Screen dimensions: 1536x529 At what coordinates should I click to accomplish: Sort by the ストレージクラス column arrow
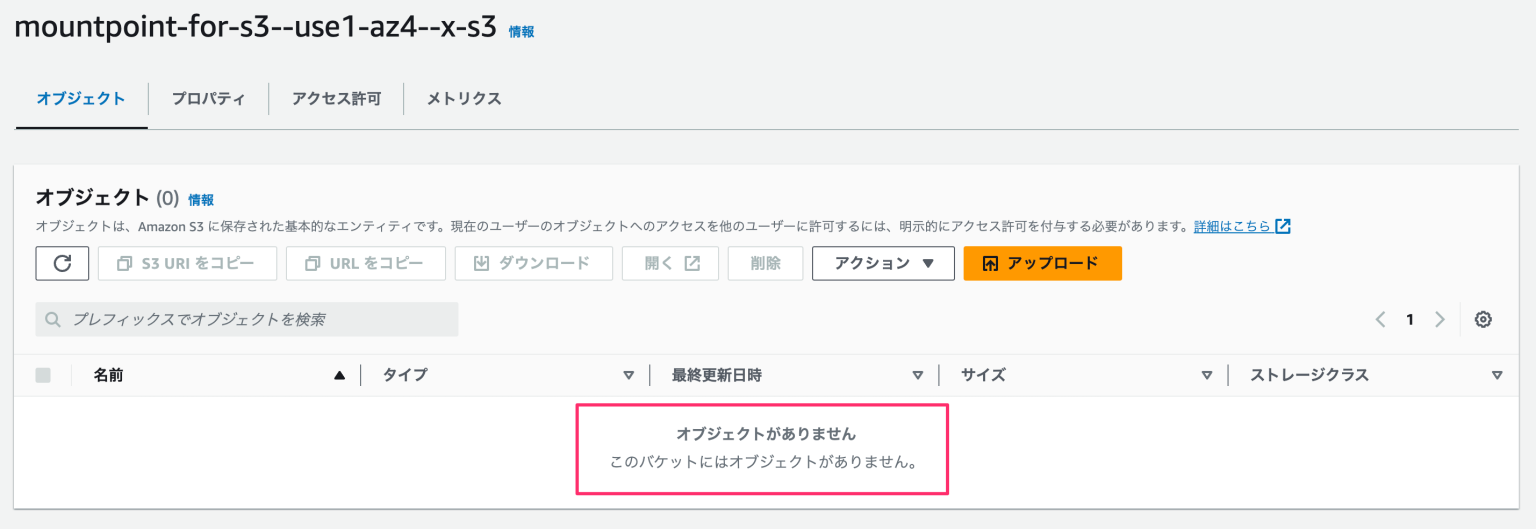pyautogui.click(x=1497, y=376)
